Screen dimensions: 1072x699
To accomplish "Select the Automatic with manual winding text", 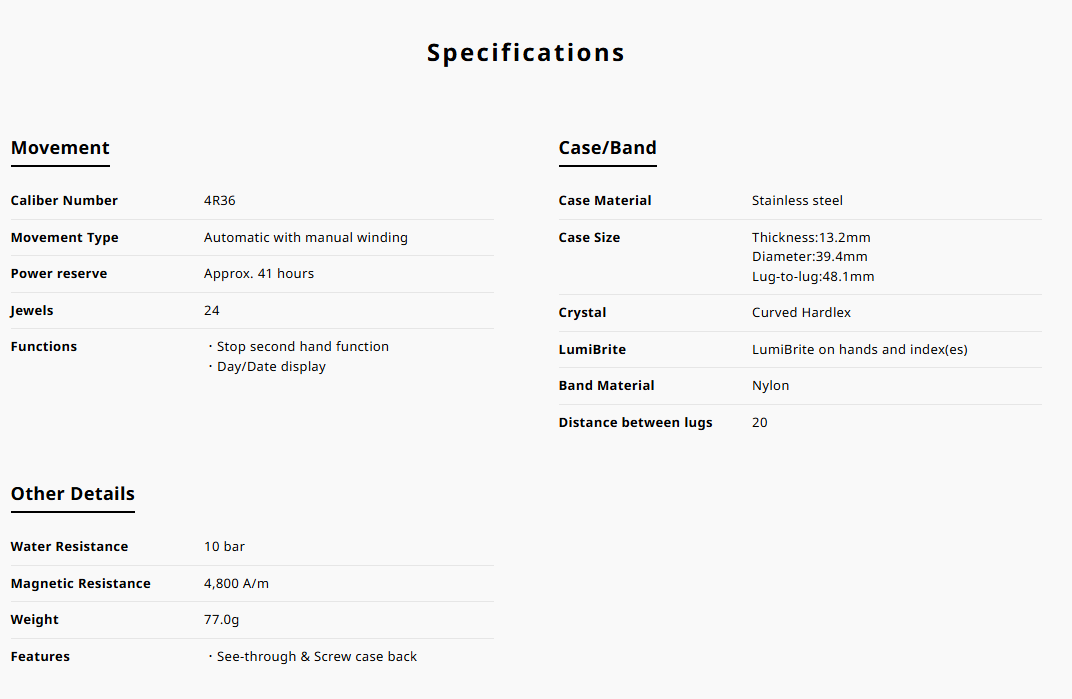I will [306, 238].
